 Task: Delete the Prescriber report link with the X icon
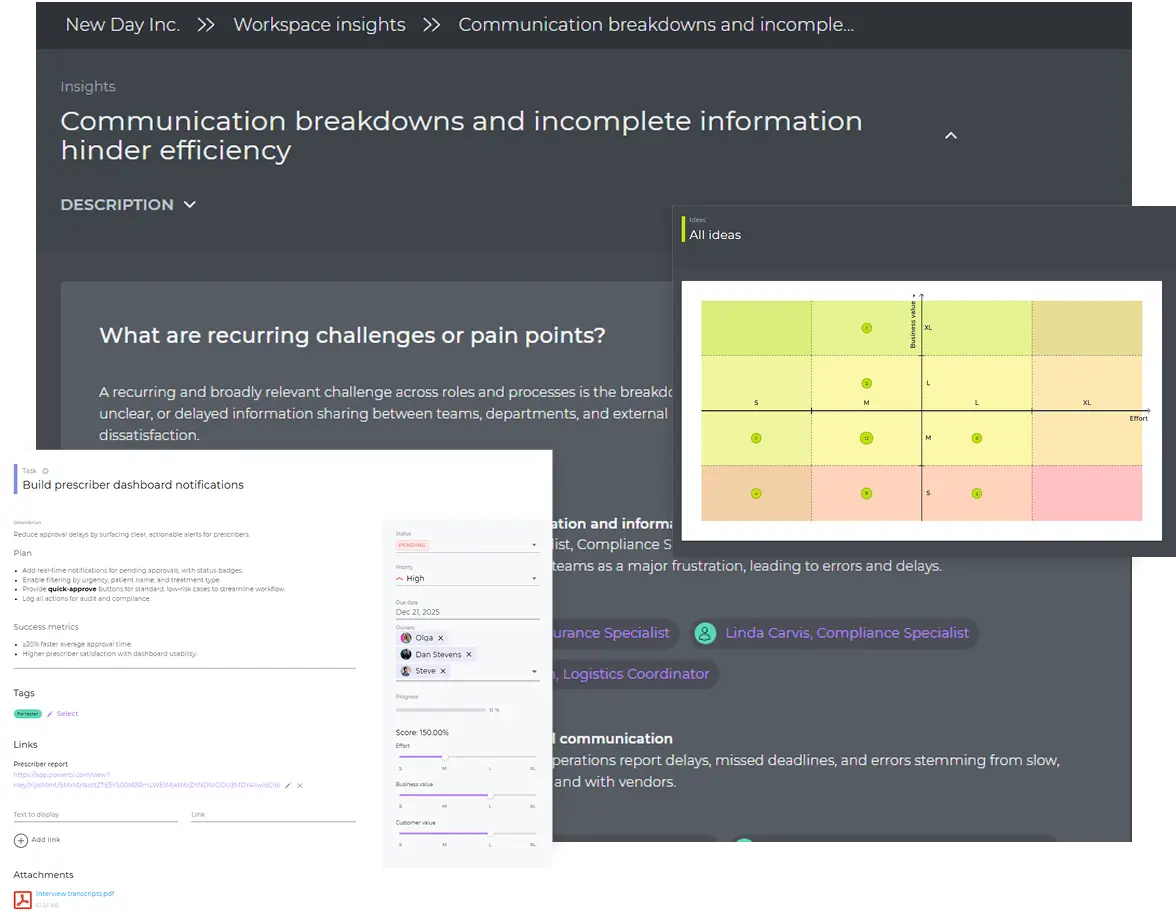click(299, 785)
